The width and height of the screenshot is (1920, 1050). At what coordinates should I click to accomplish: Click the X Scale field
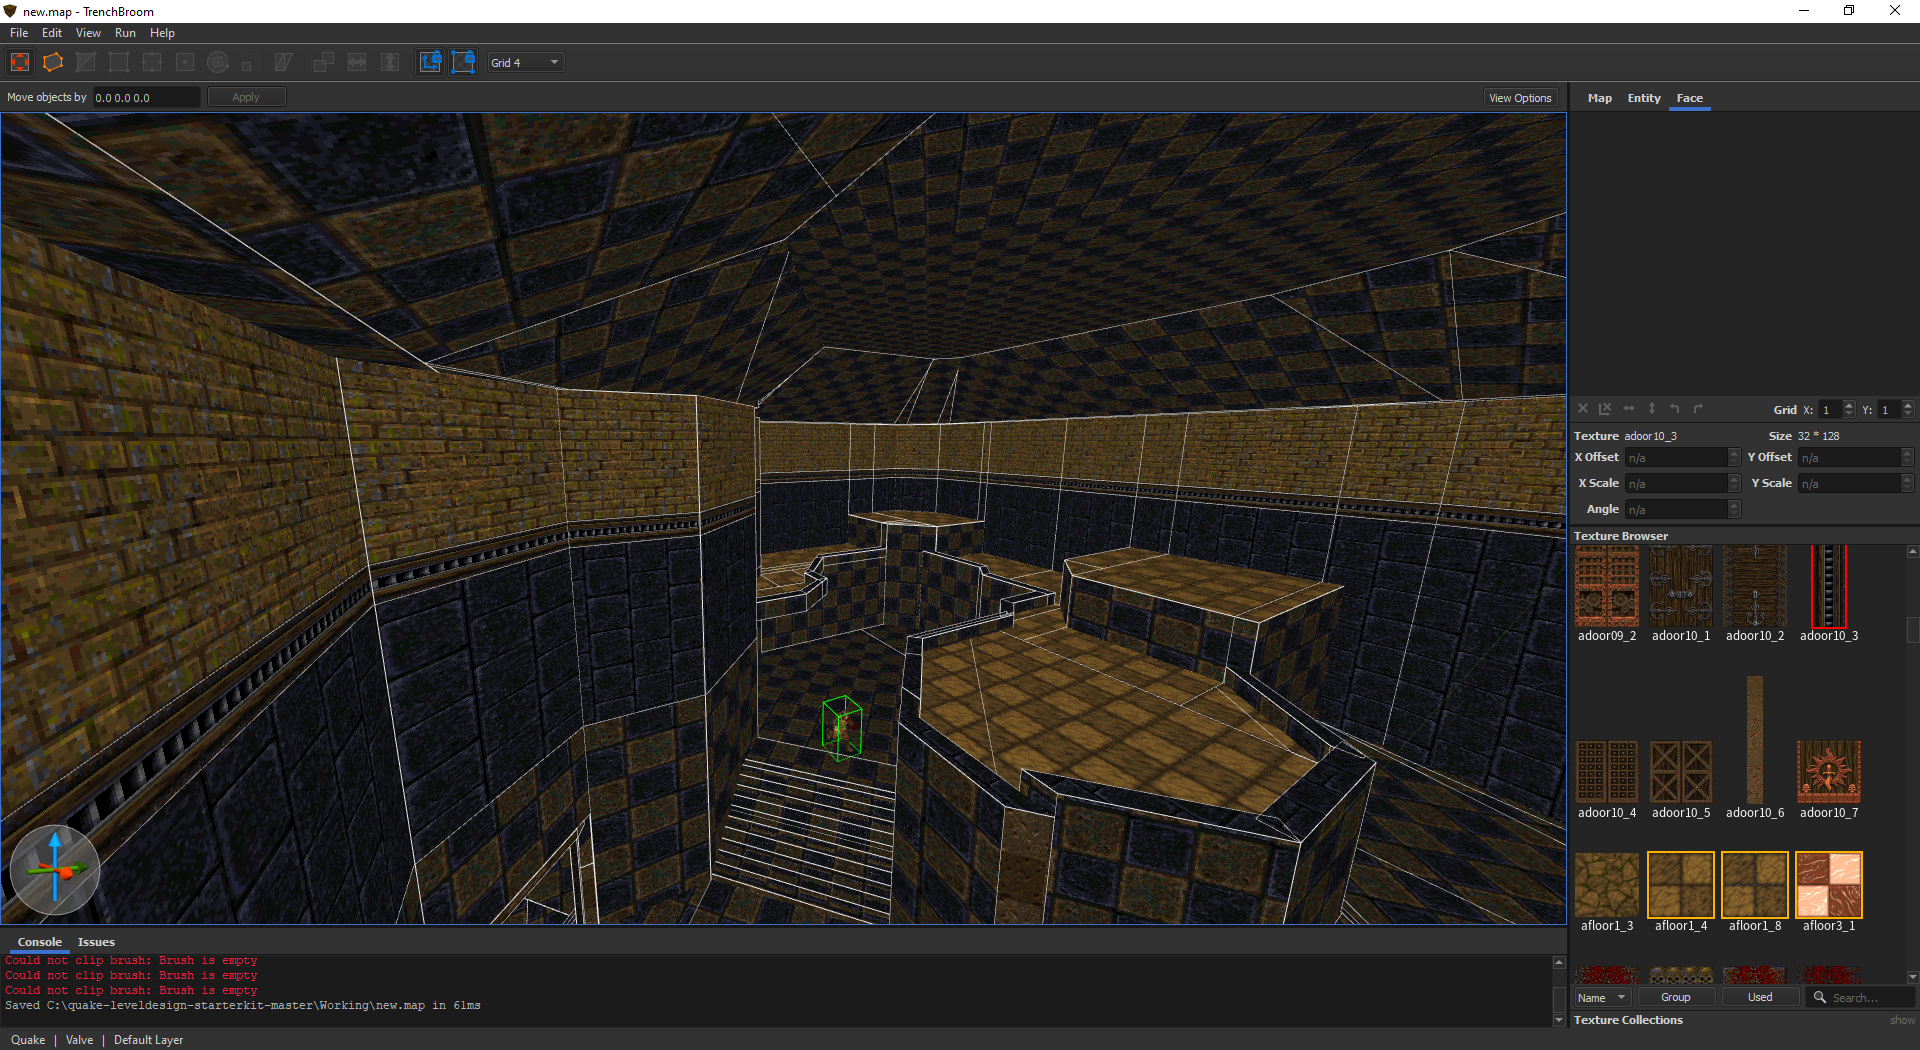tap(1682, 483)
